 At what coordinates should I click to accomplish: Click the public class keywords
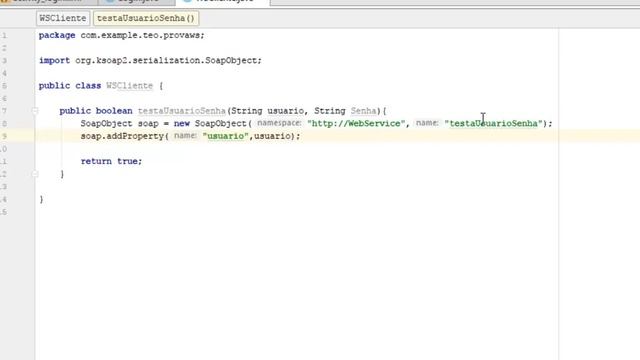pyautogui.click(x=70, y=86)
